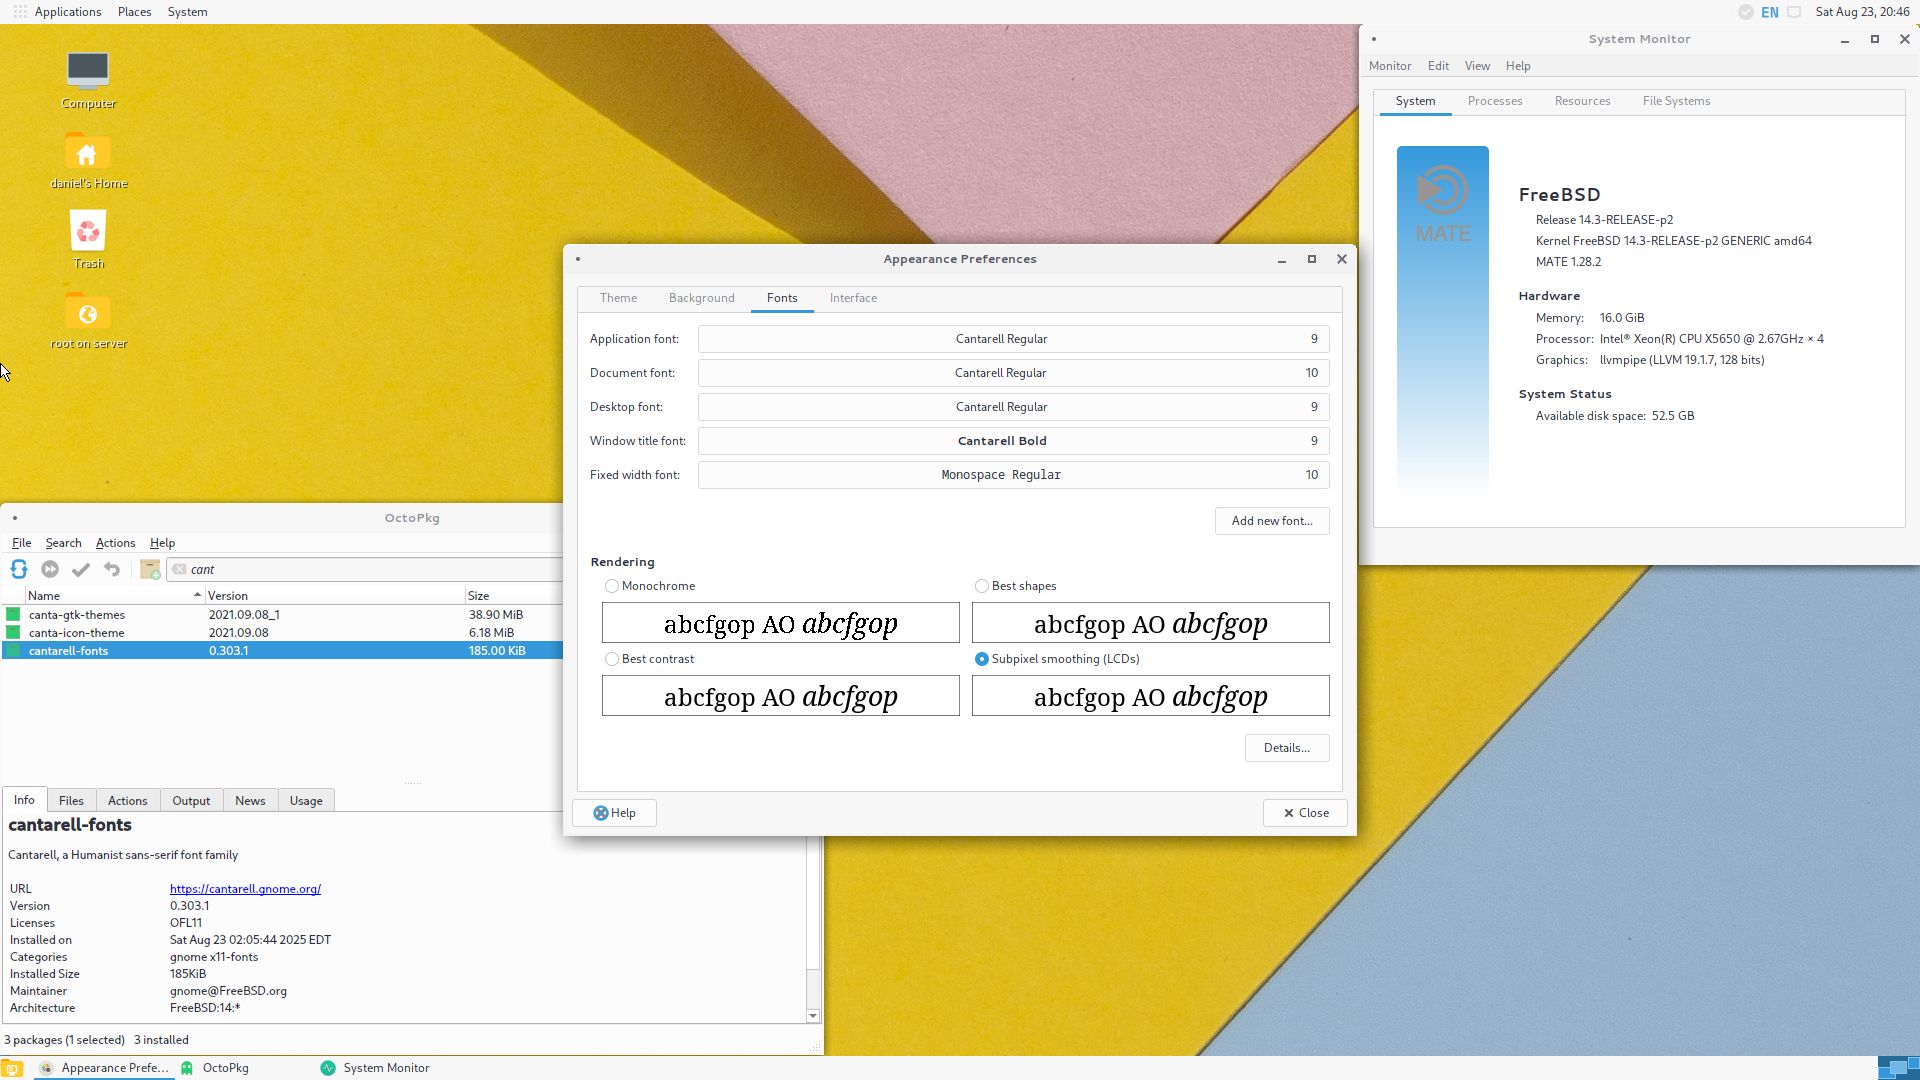Image resolution: width=1920 pixels, height=1080 pixels.
Task: Open the Application font chooser
Action: (x=1013, y=339)
